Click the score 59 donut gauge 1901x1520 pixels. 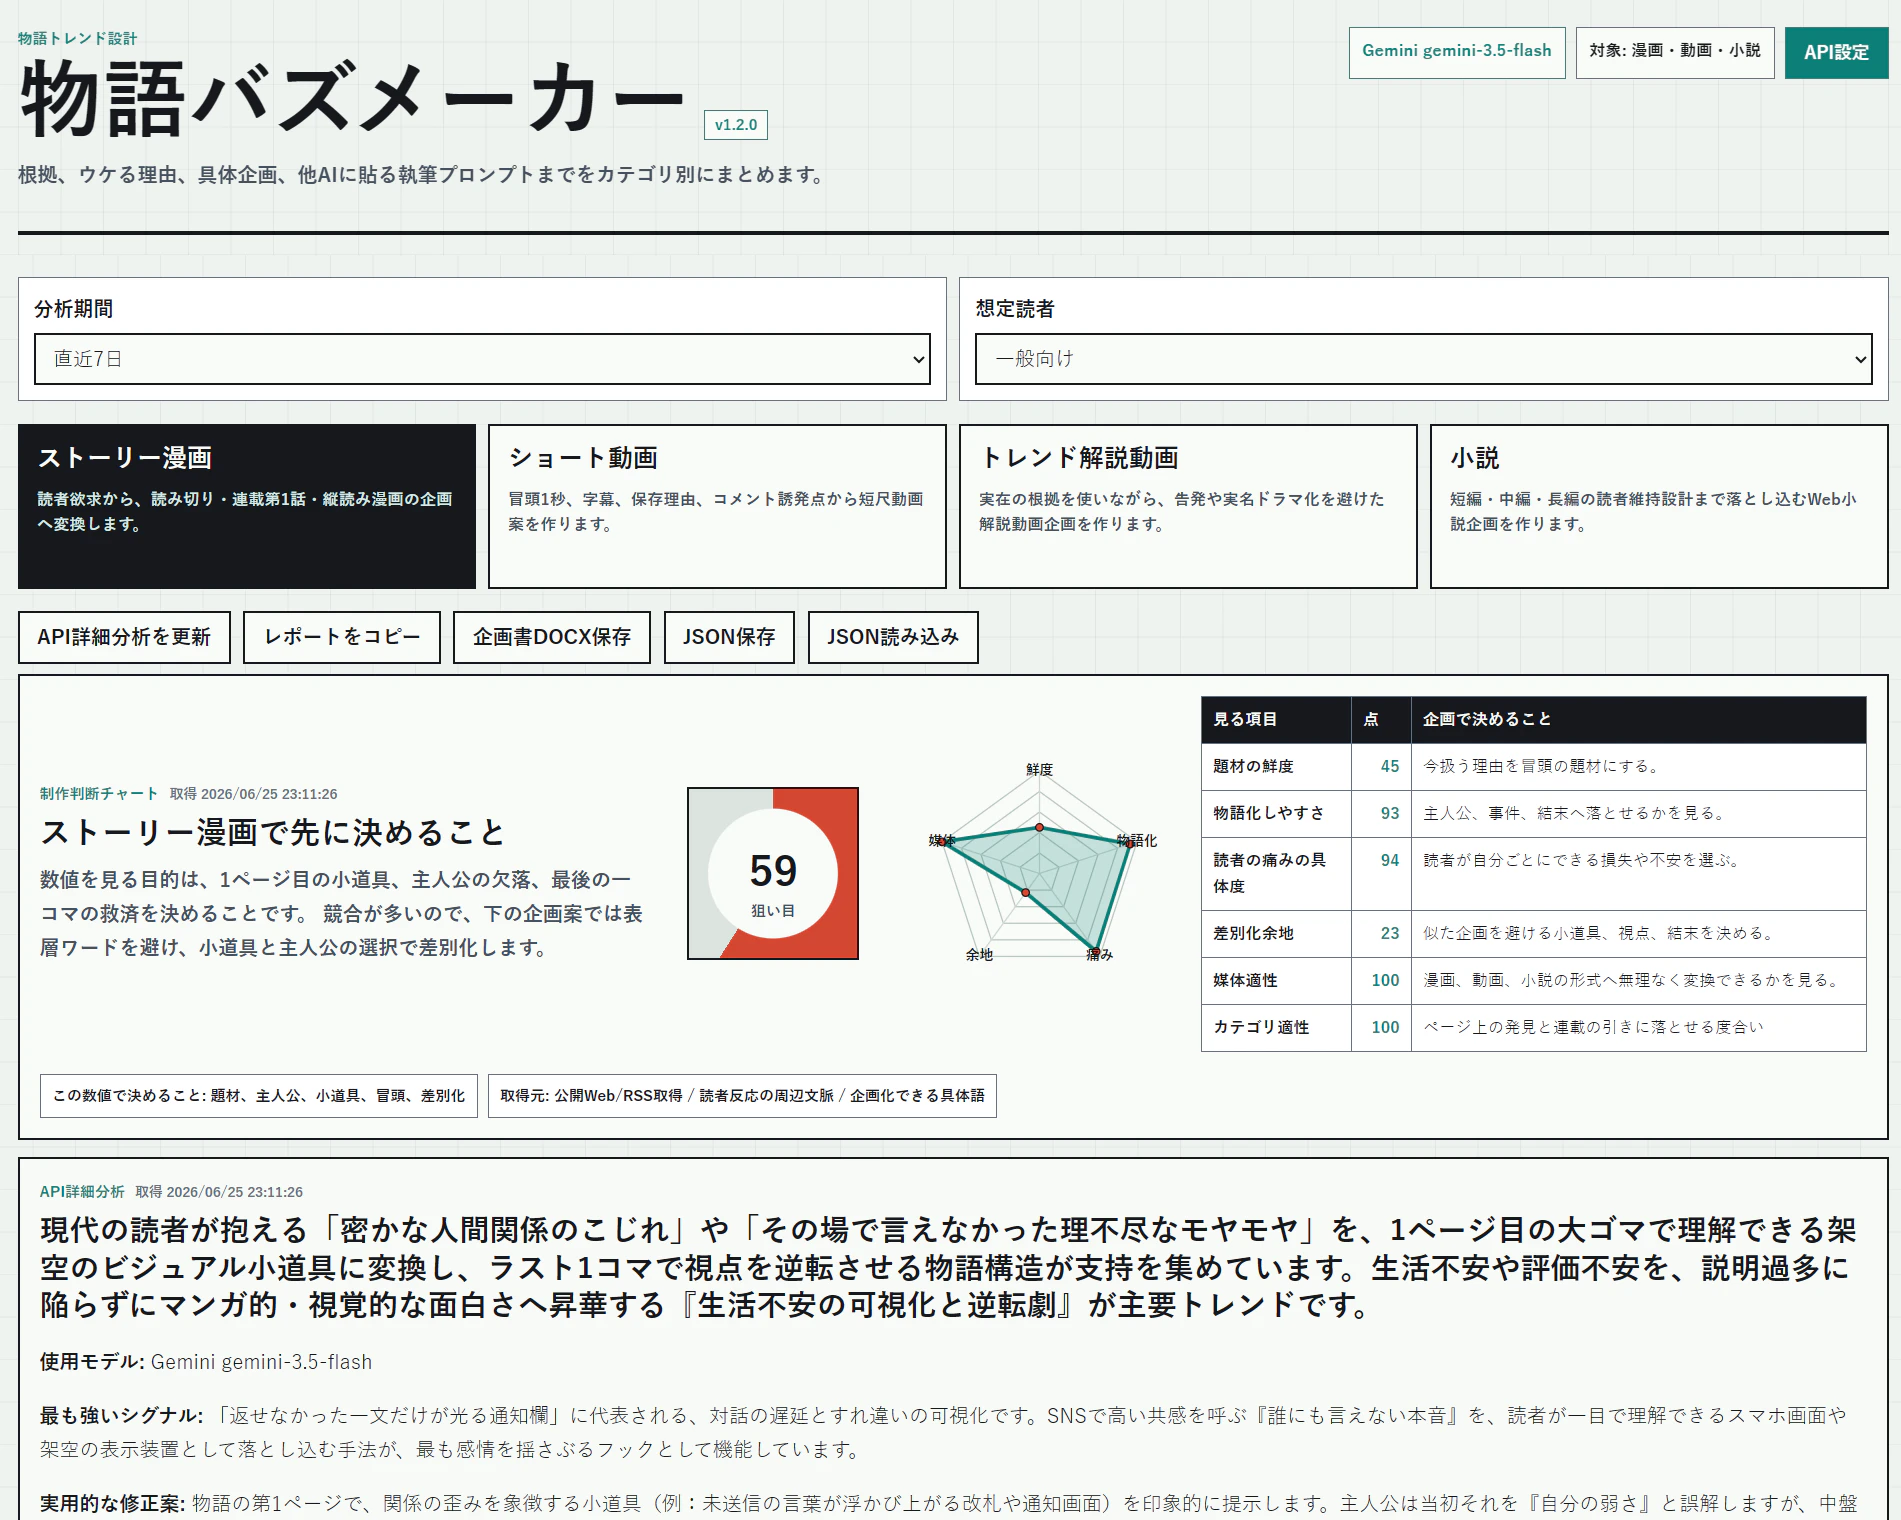pyautogui.click(x=773, y=873)
